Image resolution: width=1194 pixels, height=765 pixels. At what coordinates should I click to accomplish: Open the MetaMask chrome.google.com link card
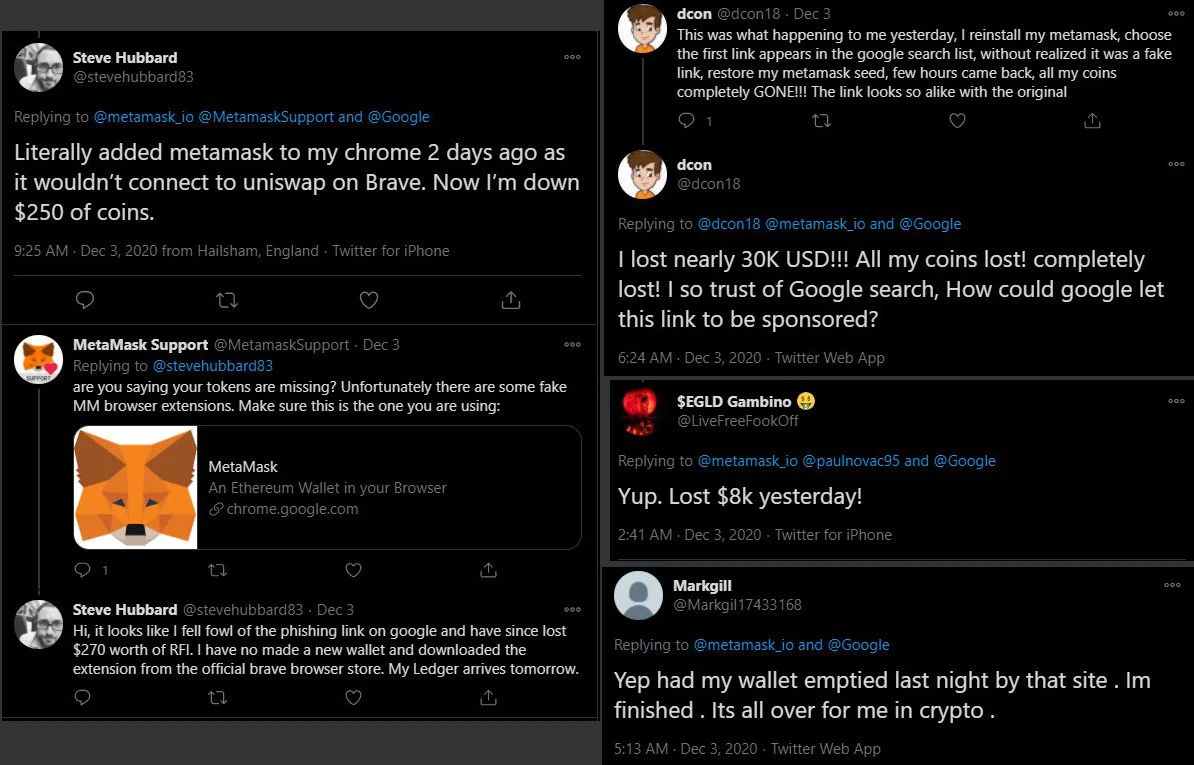[x=327, y=487]
